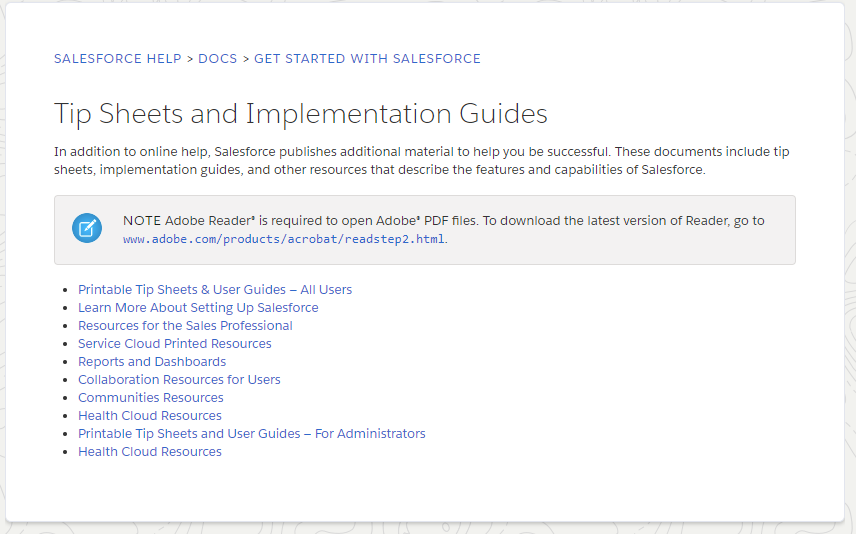Open Resources for the Sales Professional

[x=185, y=325]
